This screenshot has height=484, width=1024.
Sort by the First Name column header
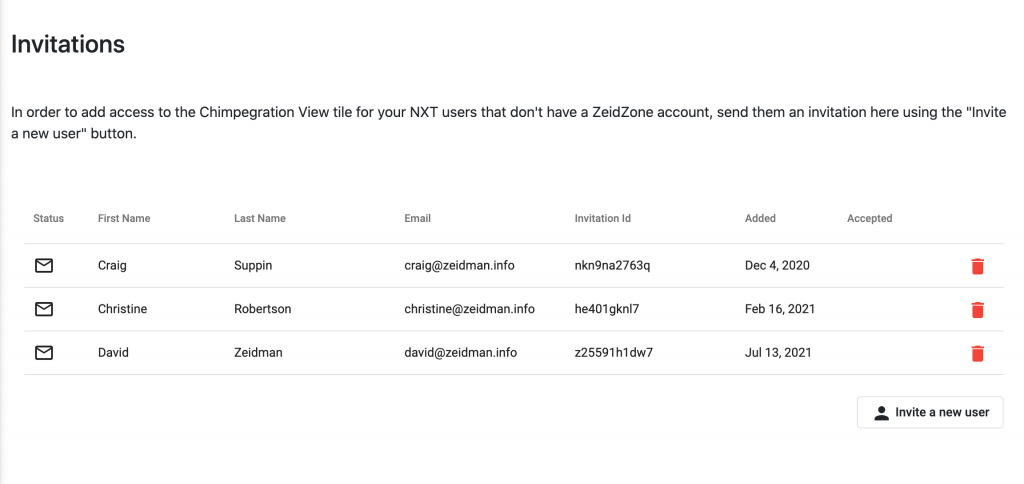click(x=124, y=218)
